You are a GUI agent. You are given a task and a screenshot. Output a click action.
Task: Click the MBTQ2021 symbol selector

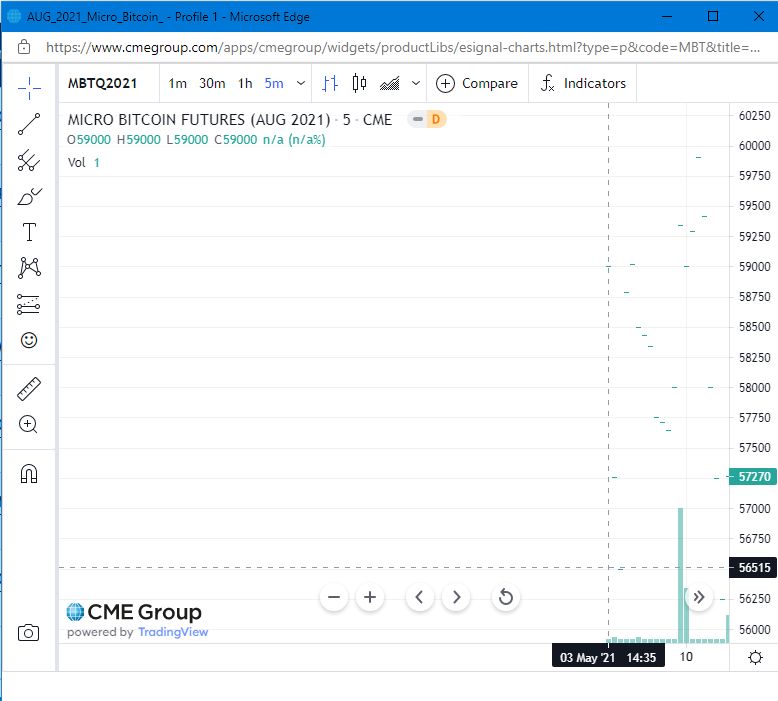(x=102, y=84)
